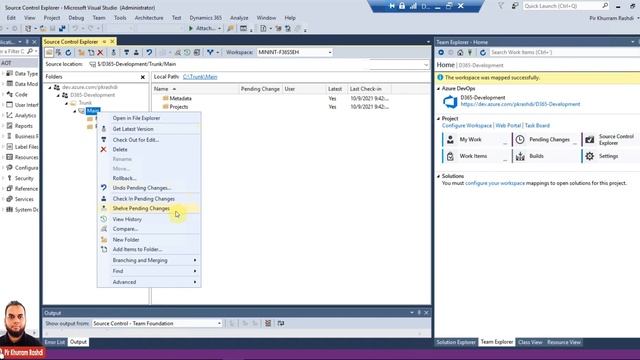Click the Azure DevOps project logo
640x360 pixels.
pyautogui.click(x=450, y=101)
